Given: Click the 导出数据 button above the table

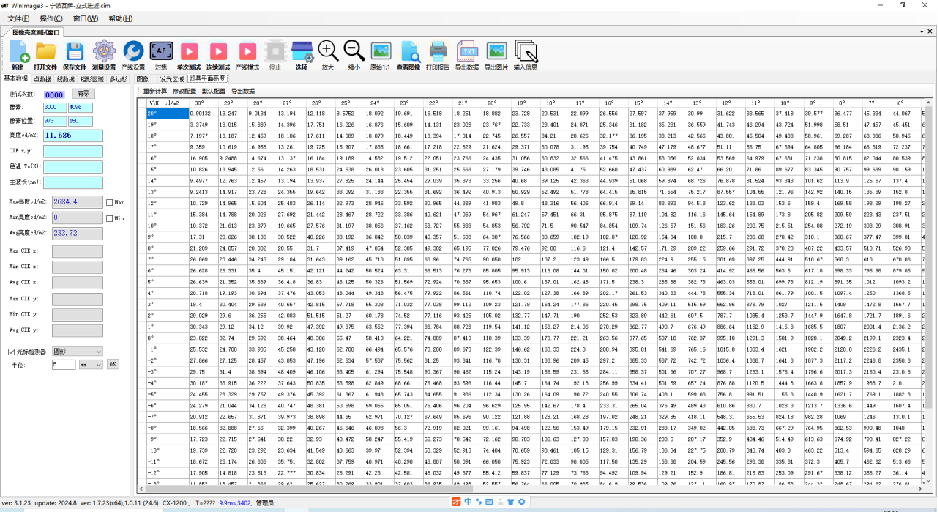Looking at the screenshot, I should (243, 92).
